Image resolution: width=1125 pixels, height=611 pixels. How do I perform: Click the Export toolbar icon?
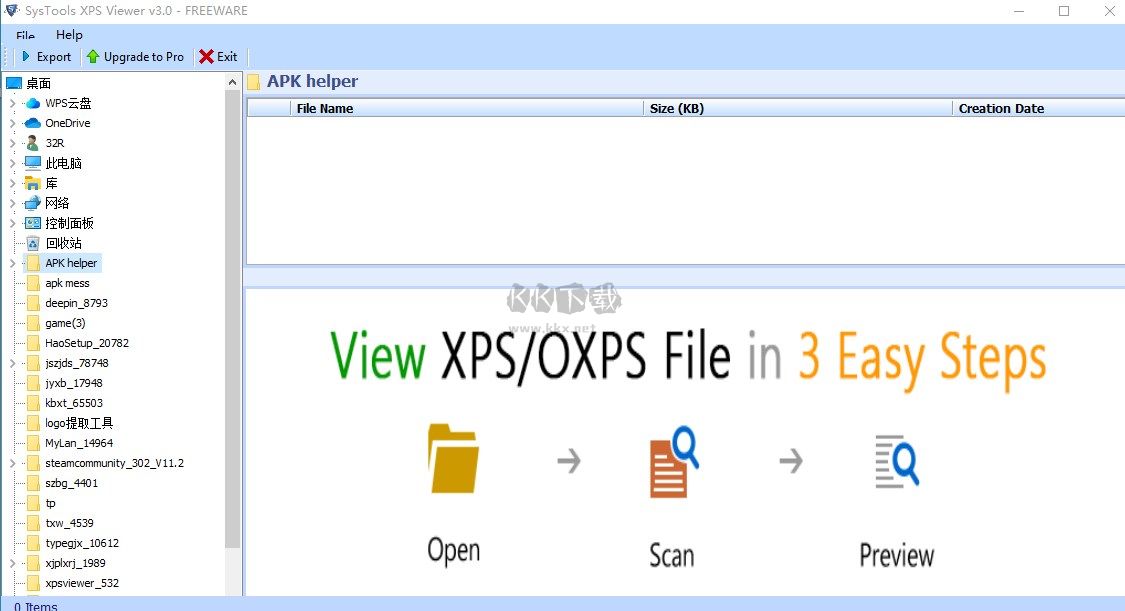pos(28,56)
